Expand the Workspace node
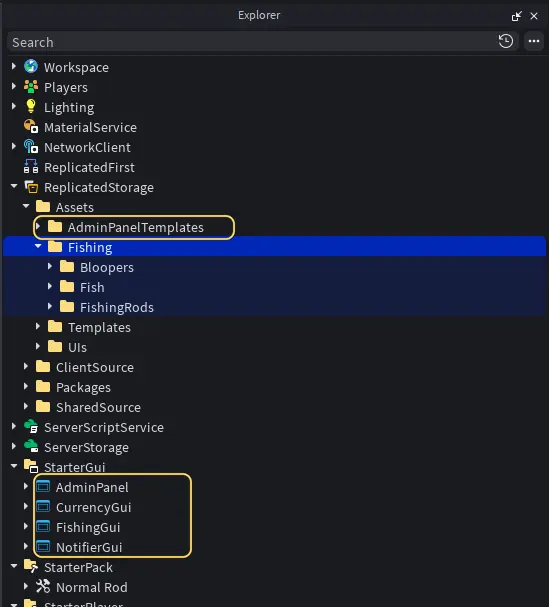This screenshot has width=549, height=607. pos(14,67)
